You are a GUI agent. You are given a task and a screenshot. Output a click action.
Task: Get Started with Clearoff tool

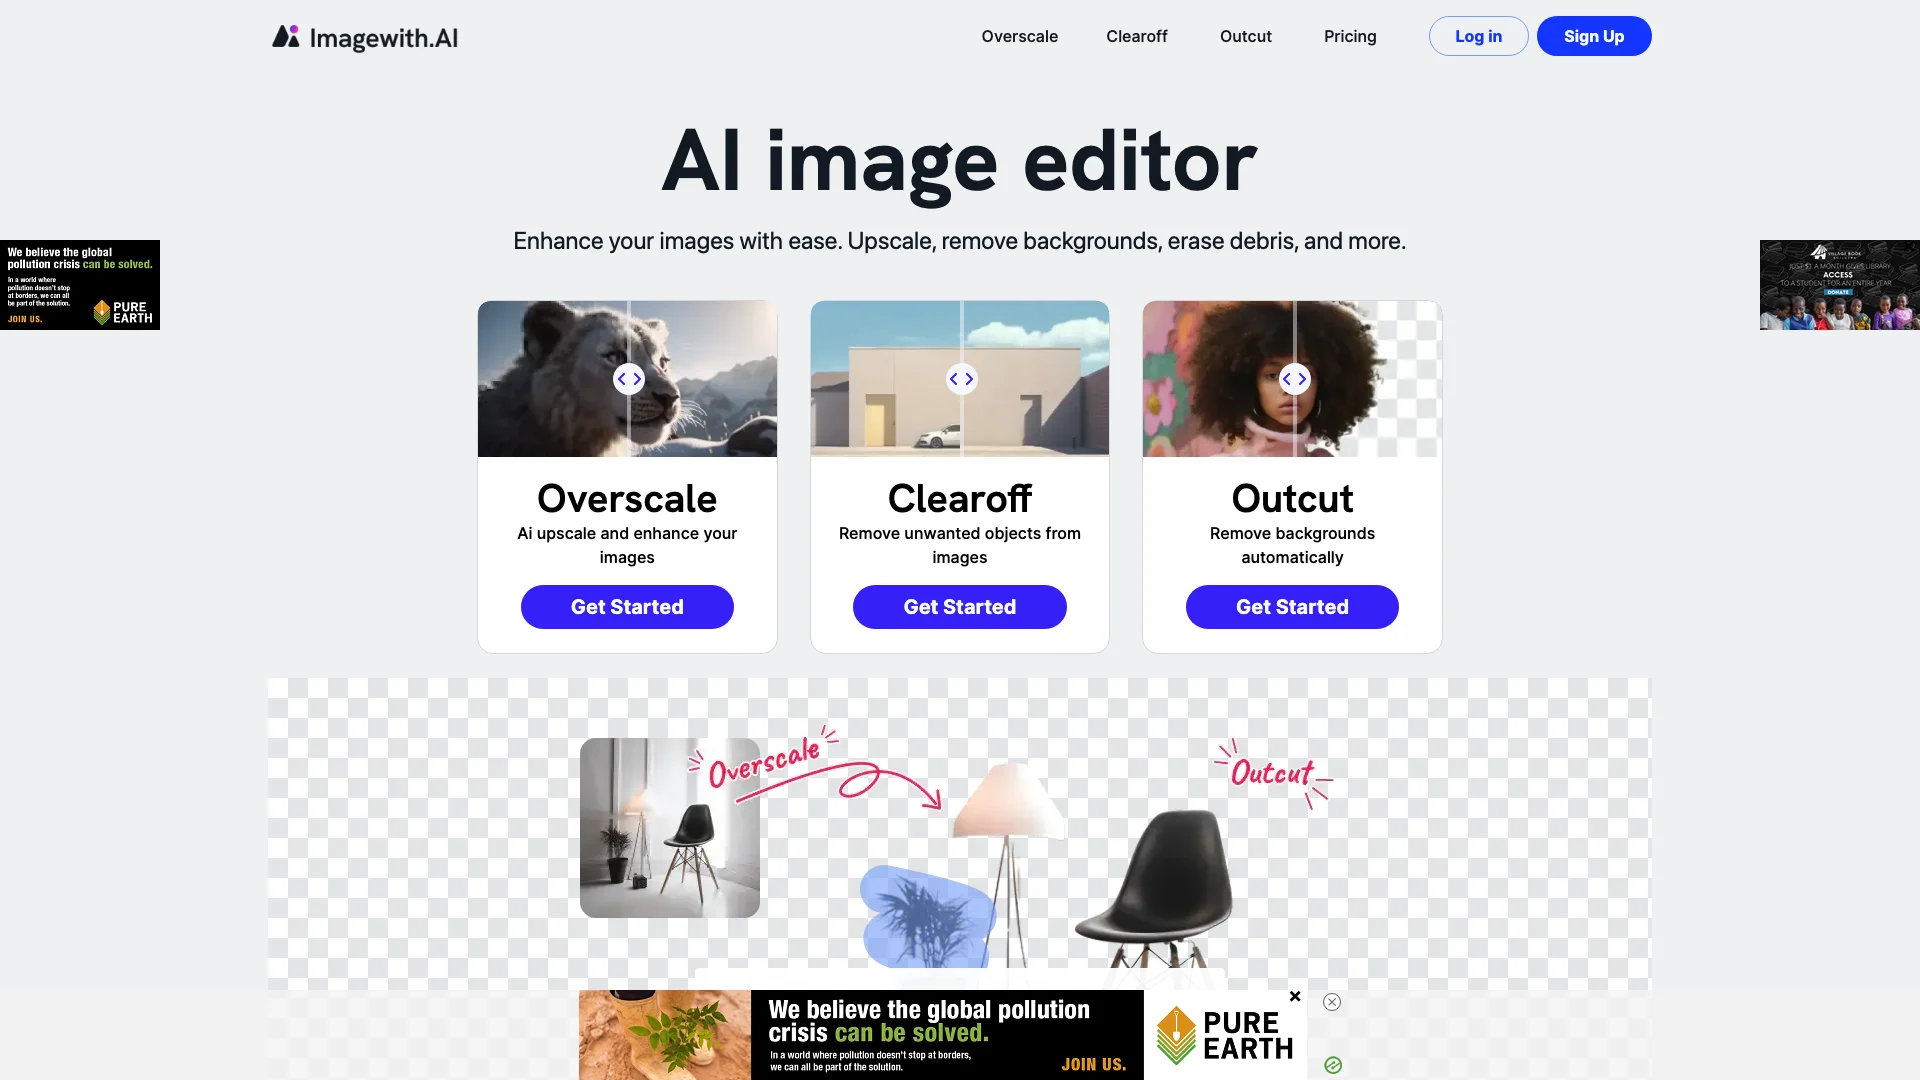[959, 607]
